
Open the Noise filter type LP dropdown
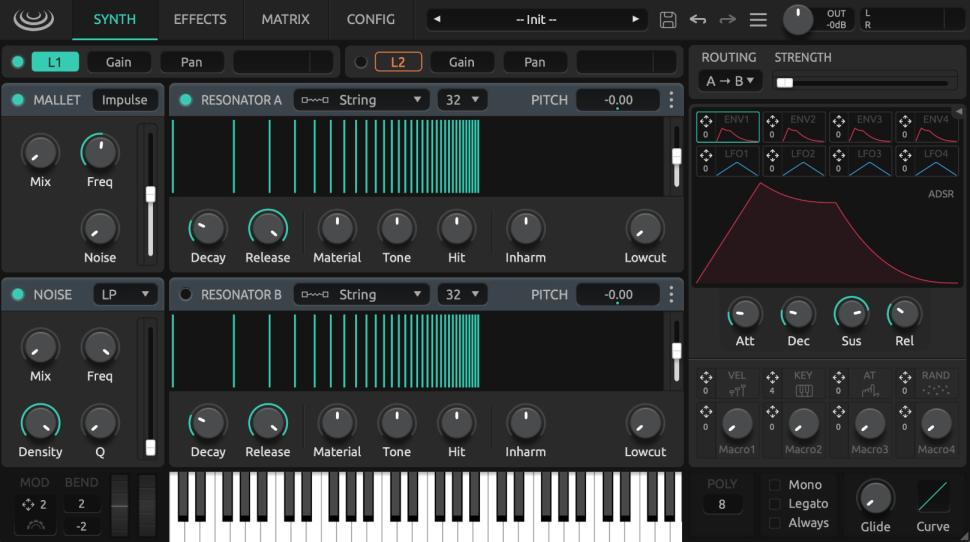tap(125, 294)
